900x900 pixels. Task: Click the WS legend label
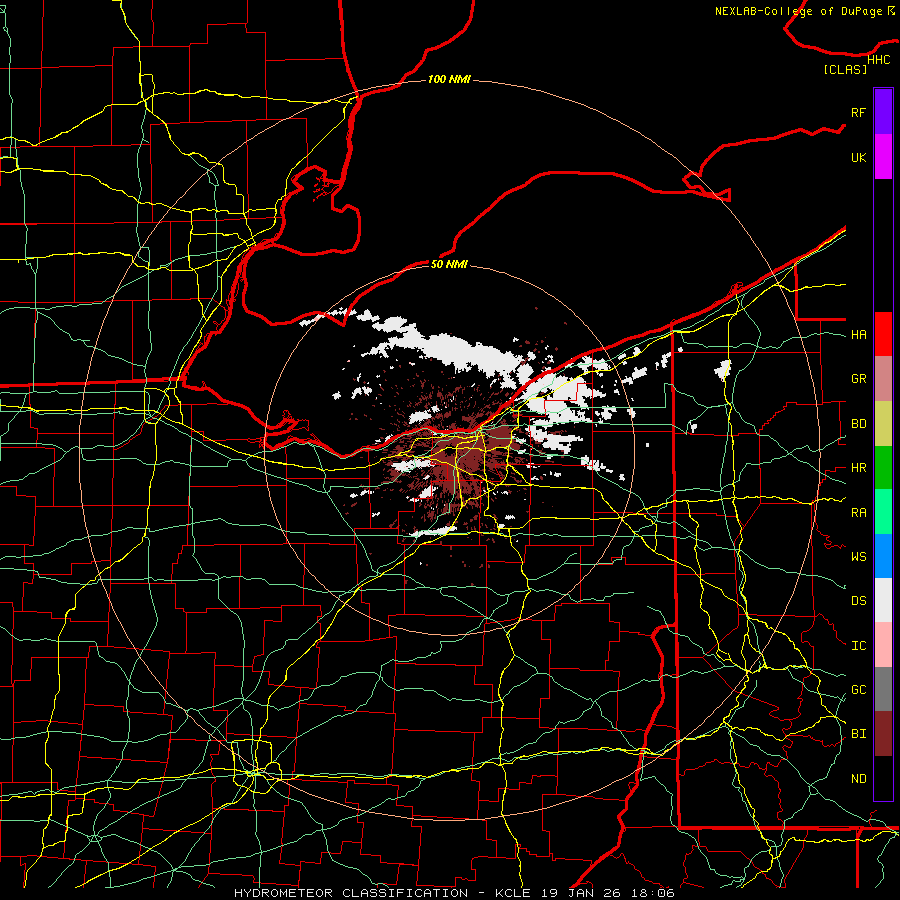[858, 556]
